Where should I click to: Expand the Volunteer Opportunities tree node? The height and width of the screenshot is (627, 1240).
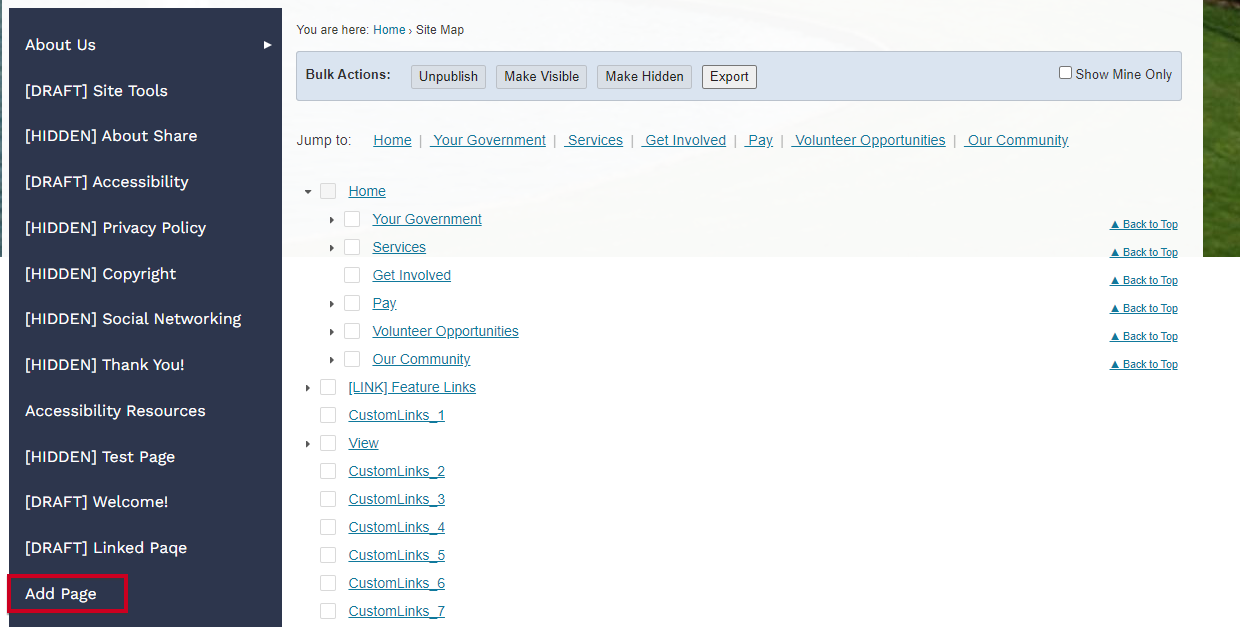332,331
